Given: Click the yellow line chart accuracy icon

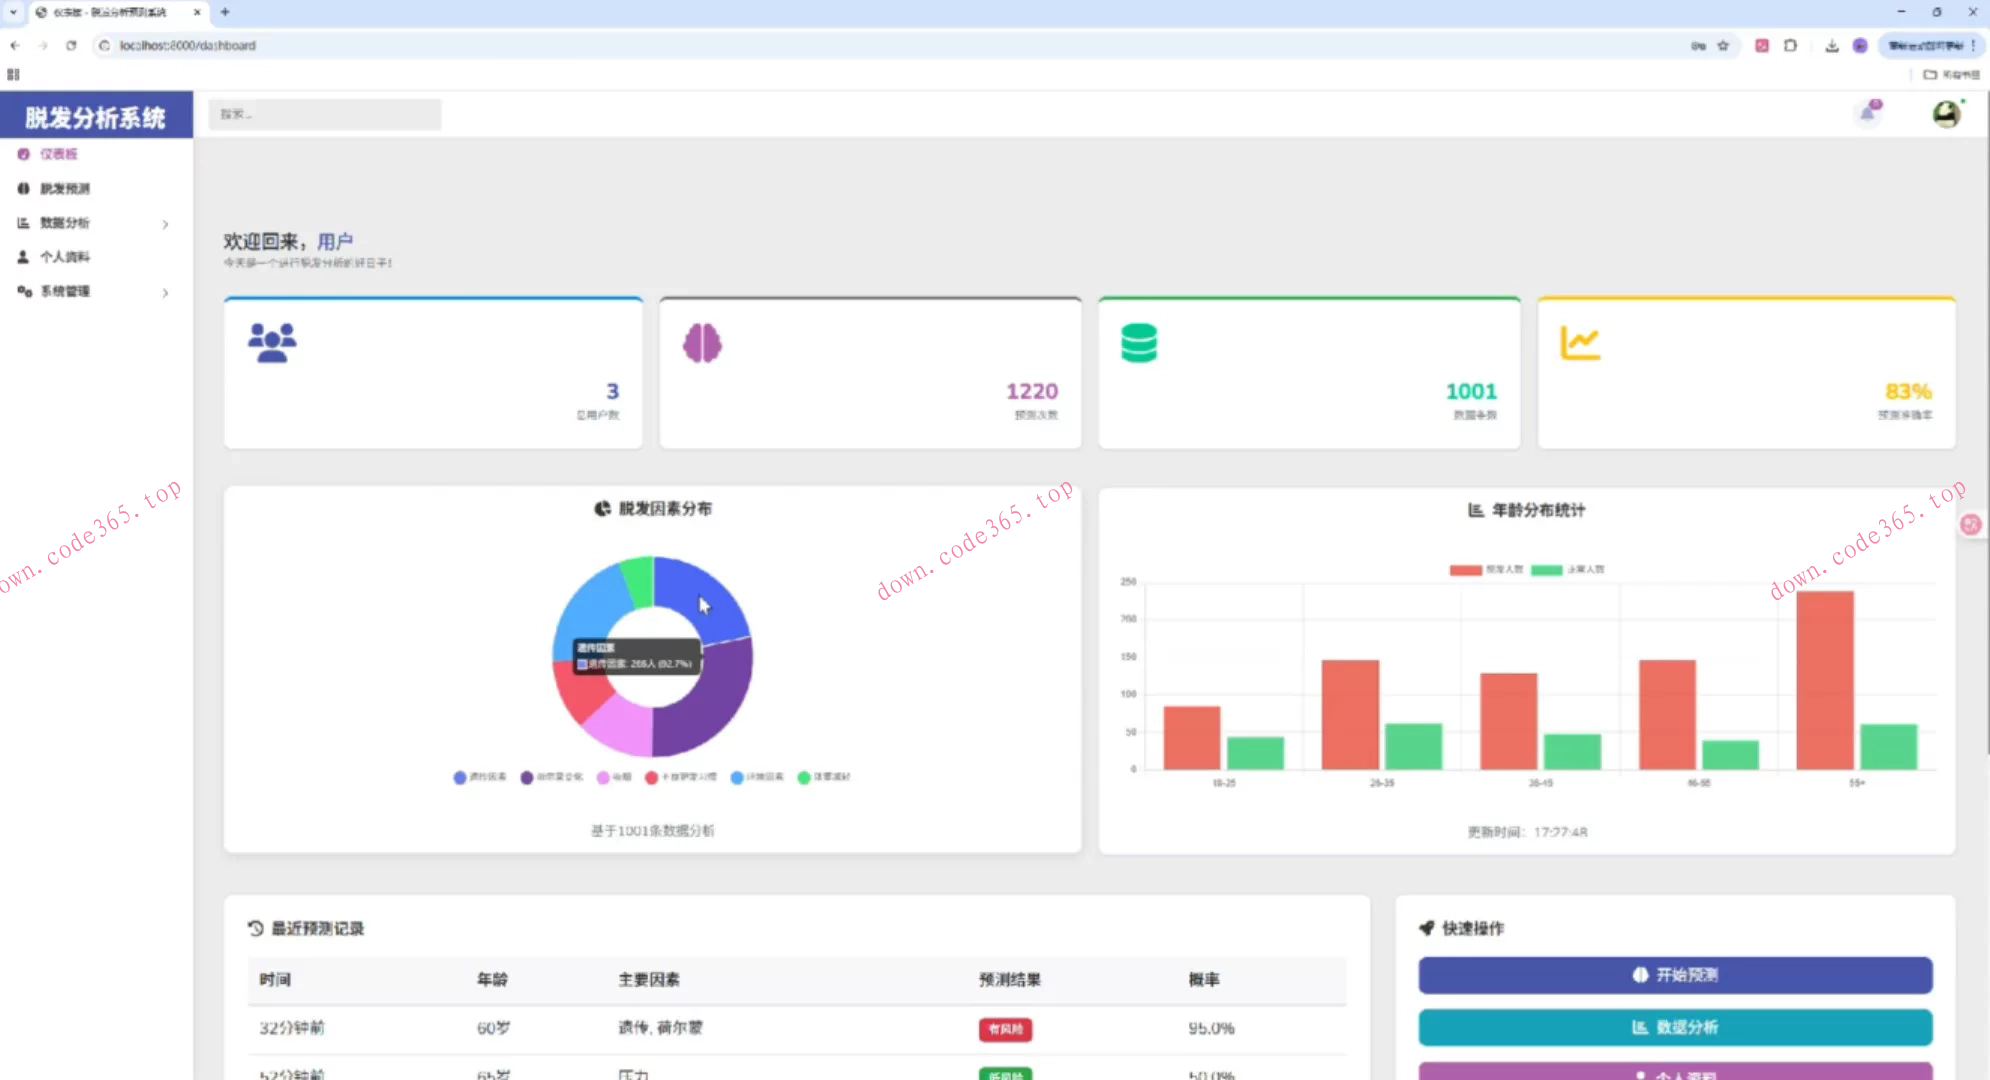Looking at the screenshot, I should [x=1580, y=343].
